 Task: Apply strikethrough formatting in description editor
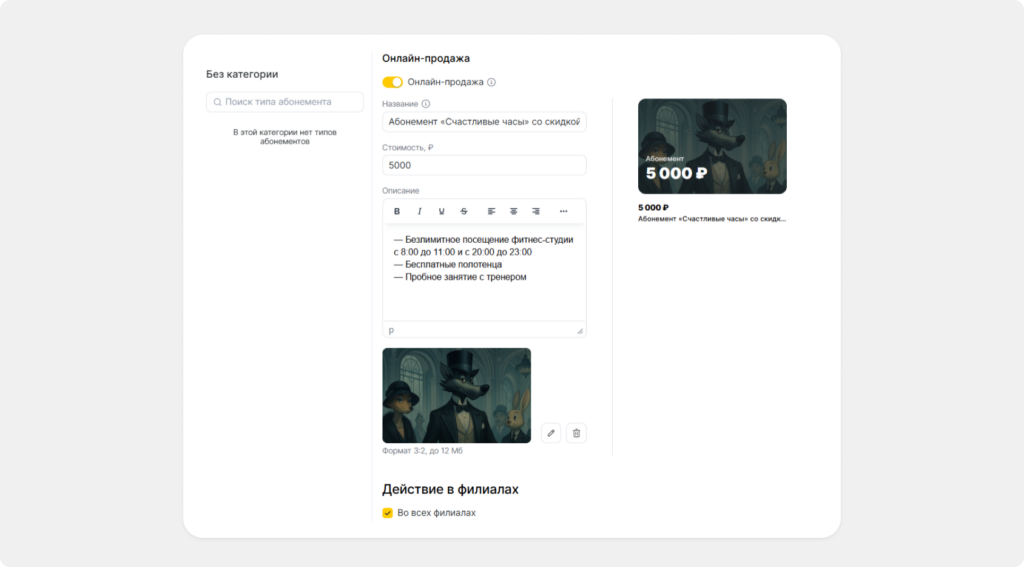(x=464, y=211)
